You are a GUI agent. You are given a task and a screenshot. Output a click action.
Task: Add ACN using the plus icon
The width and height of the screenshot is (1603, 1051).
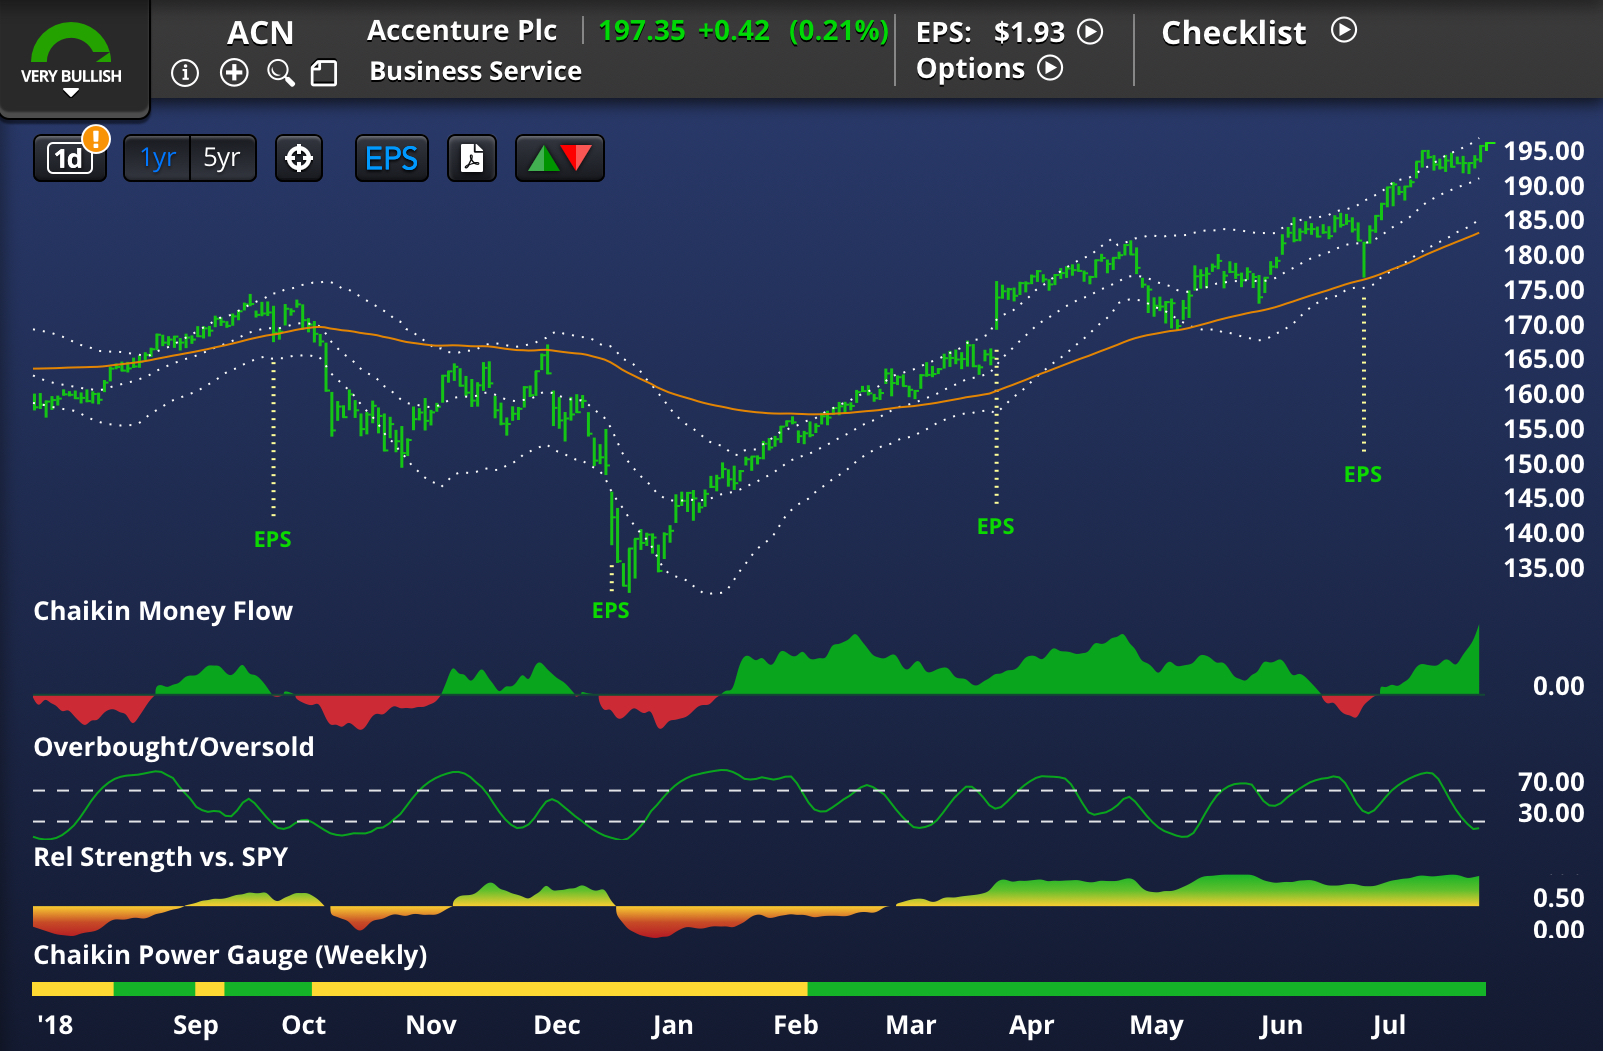coord(234,73)
